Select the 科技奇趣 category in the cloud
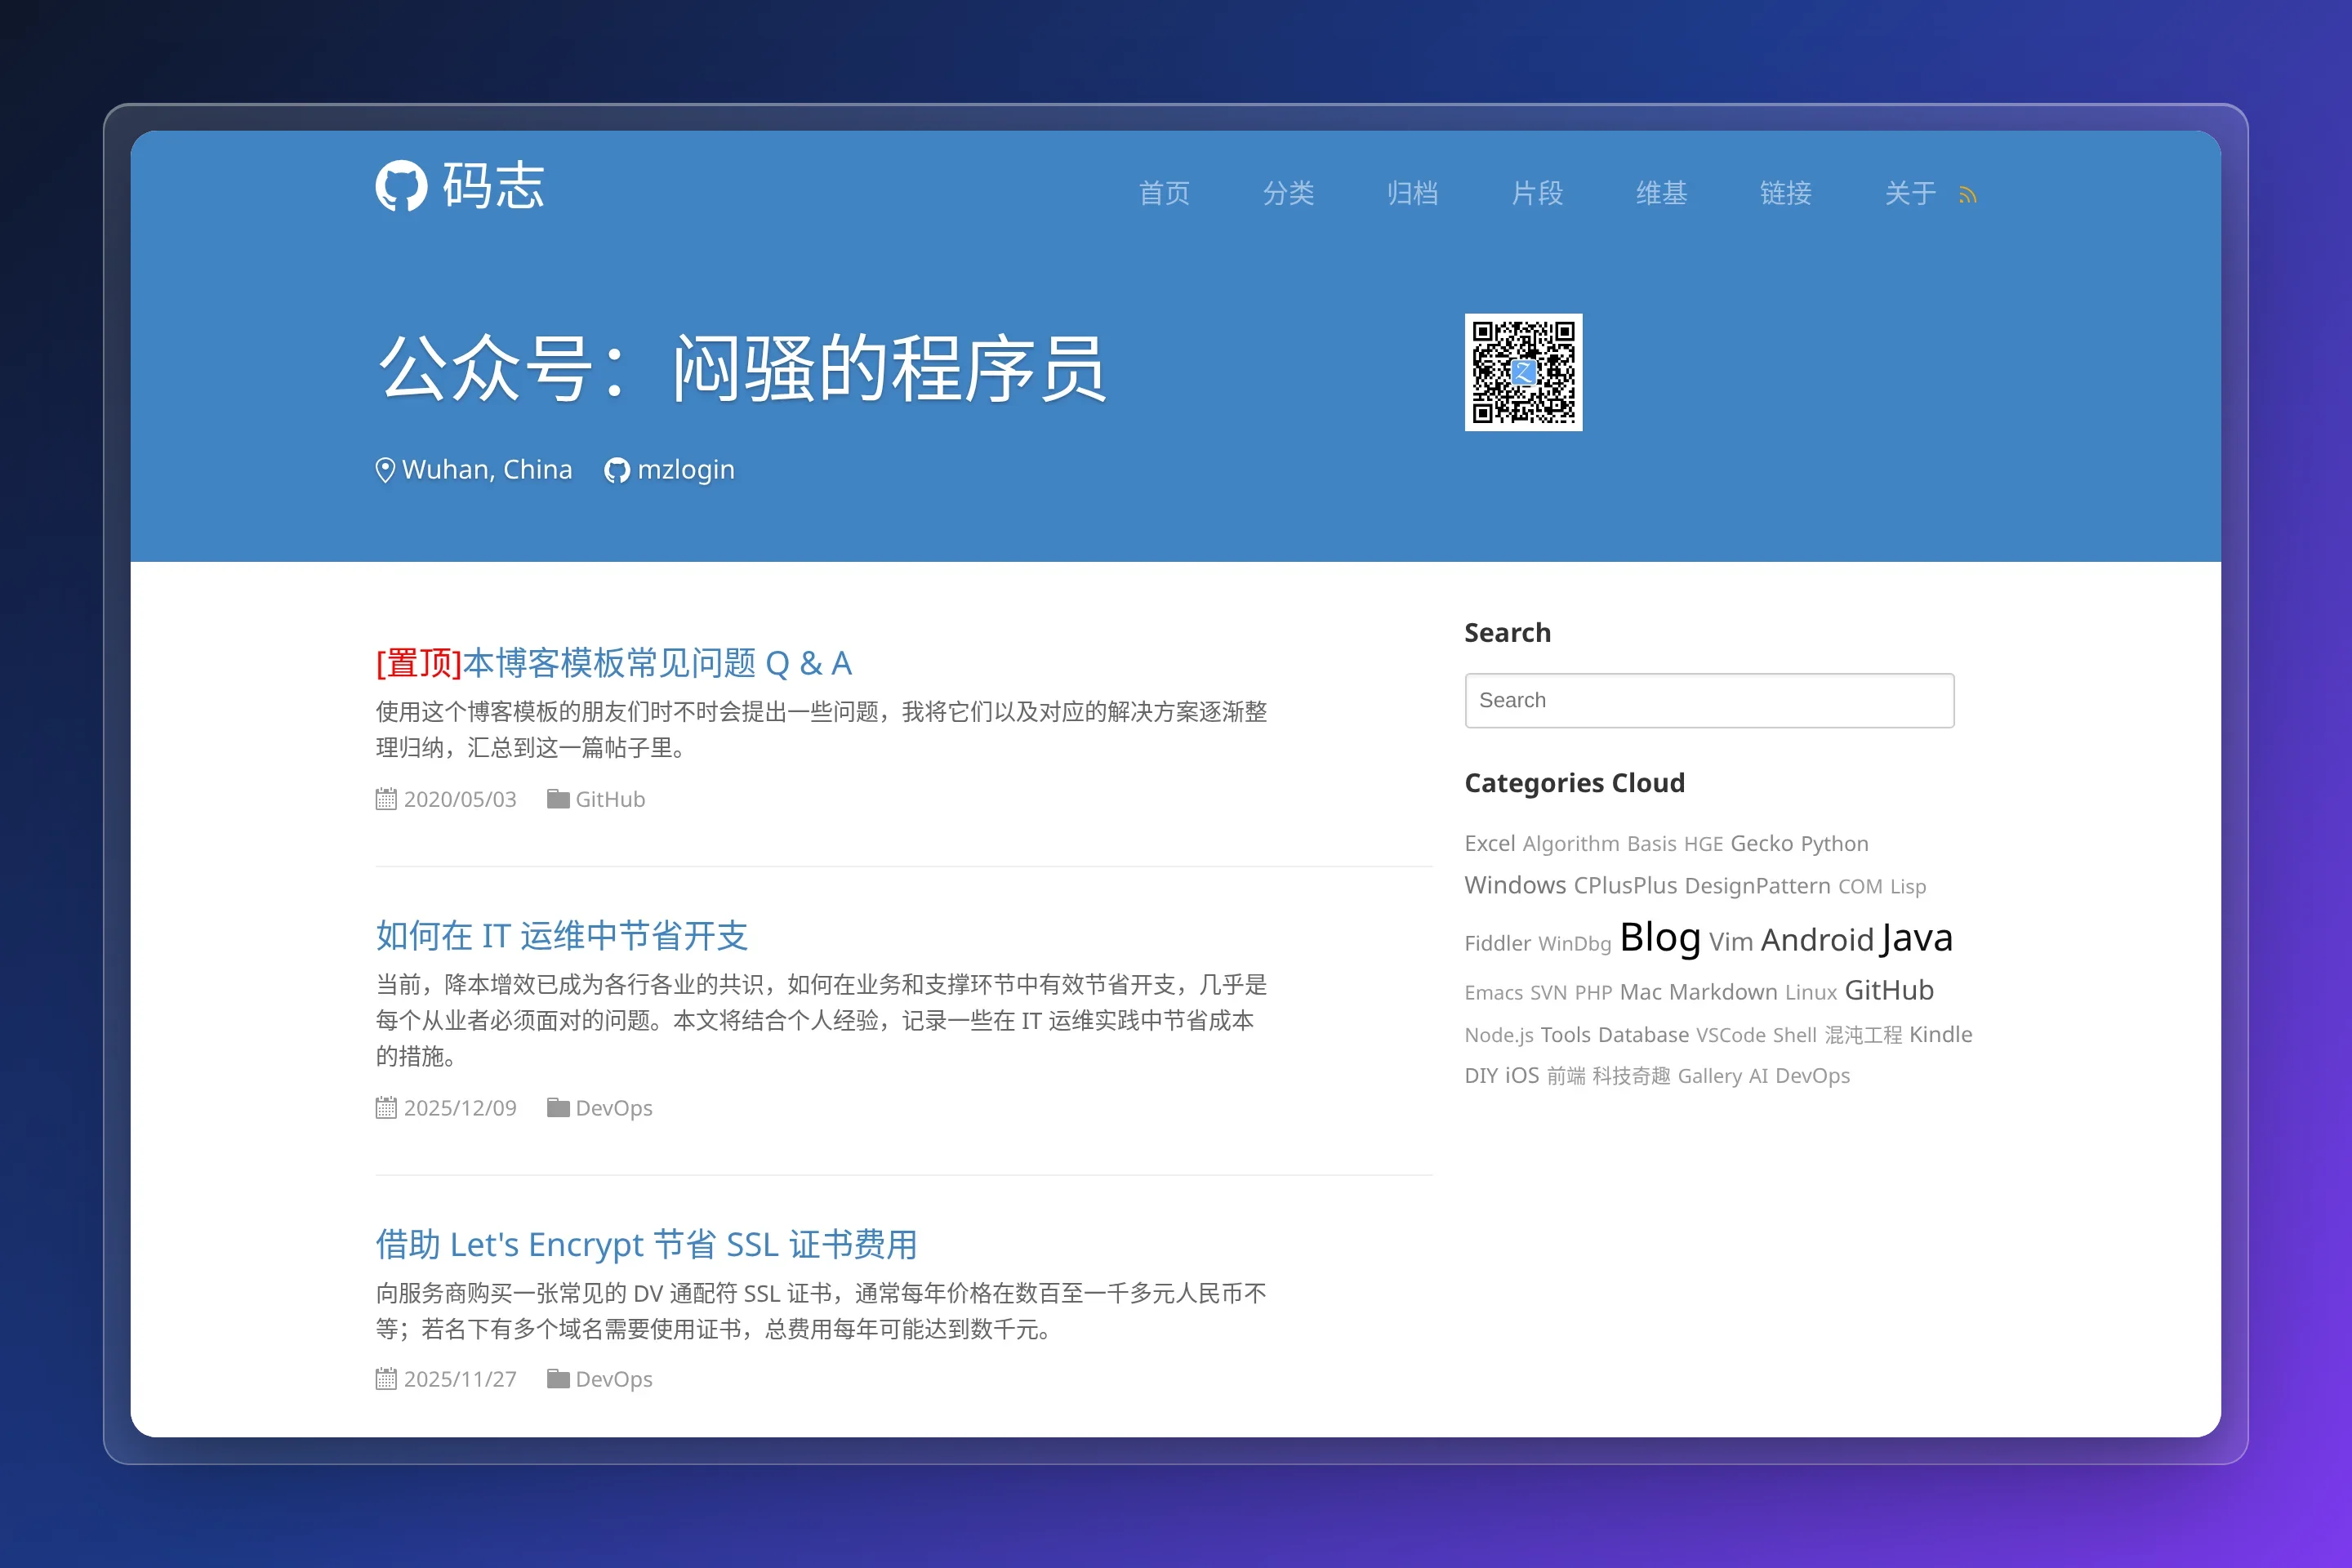2352x1568 pixels. pyautogui.click(x=1632, y=1076)
